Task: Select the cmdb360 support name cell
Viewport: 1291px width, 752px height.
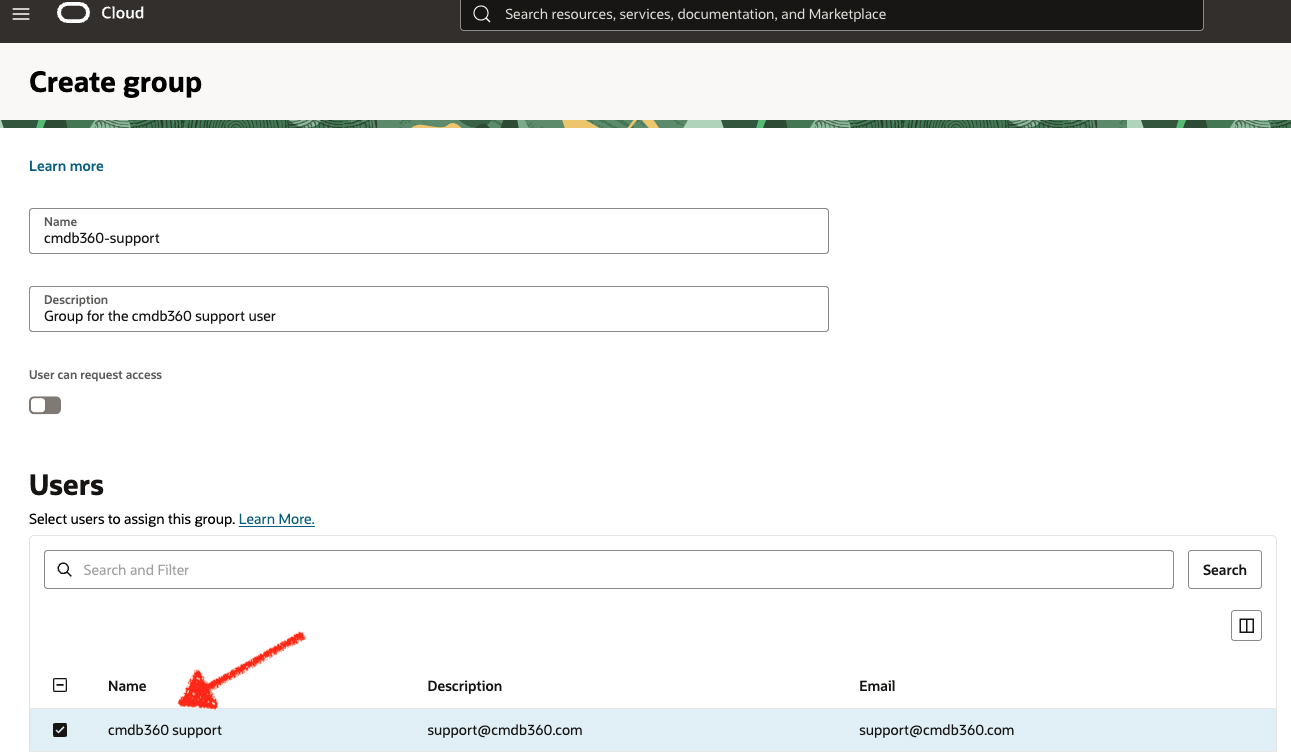Action: click(x=165, y=730)
